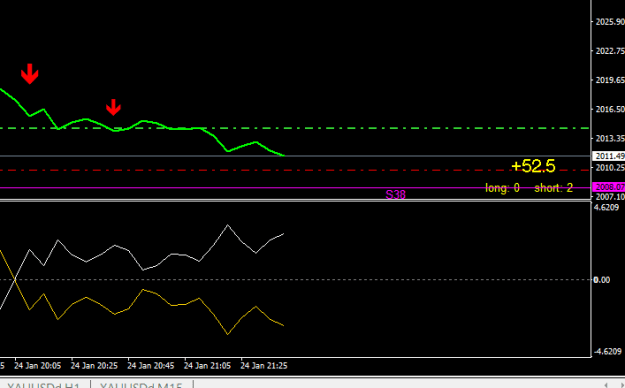Click the 2010.25 price scale label
Image resolution: width=625 pixels, height=388 pixels.
tap(610, 168)
